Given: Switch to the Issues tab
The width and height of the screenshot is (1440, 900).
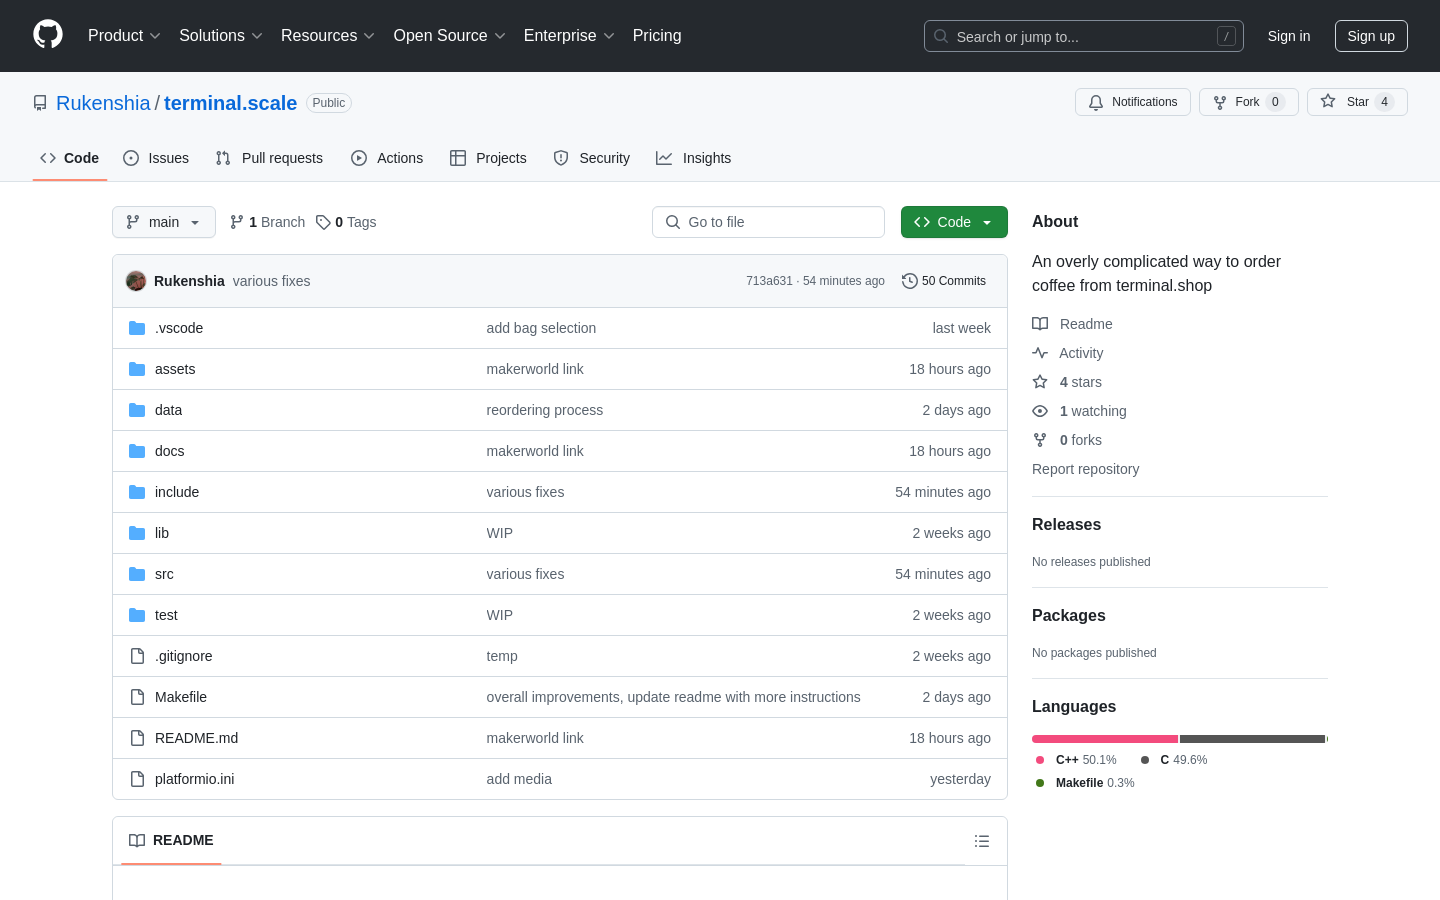Looking at the screenshot, I should tap(156, 158).
